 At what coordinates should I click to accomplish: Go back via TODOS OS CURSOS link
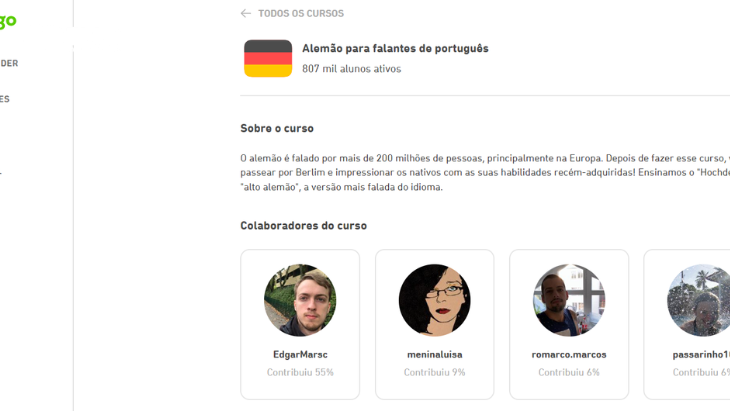point(301,13)
